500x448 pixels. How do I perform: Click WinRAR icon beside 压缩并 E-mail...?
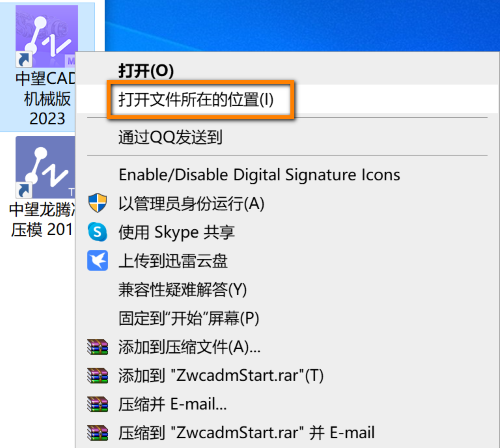coord(97,404)
